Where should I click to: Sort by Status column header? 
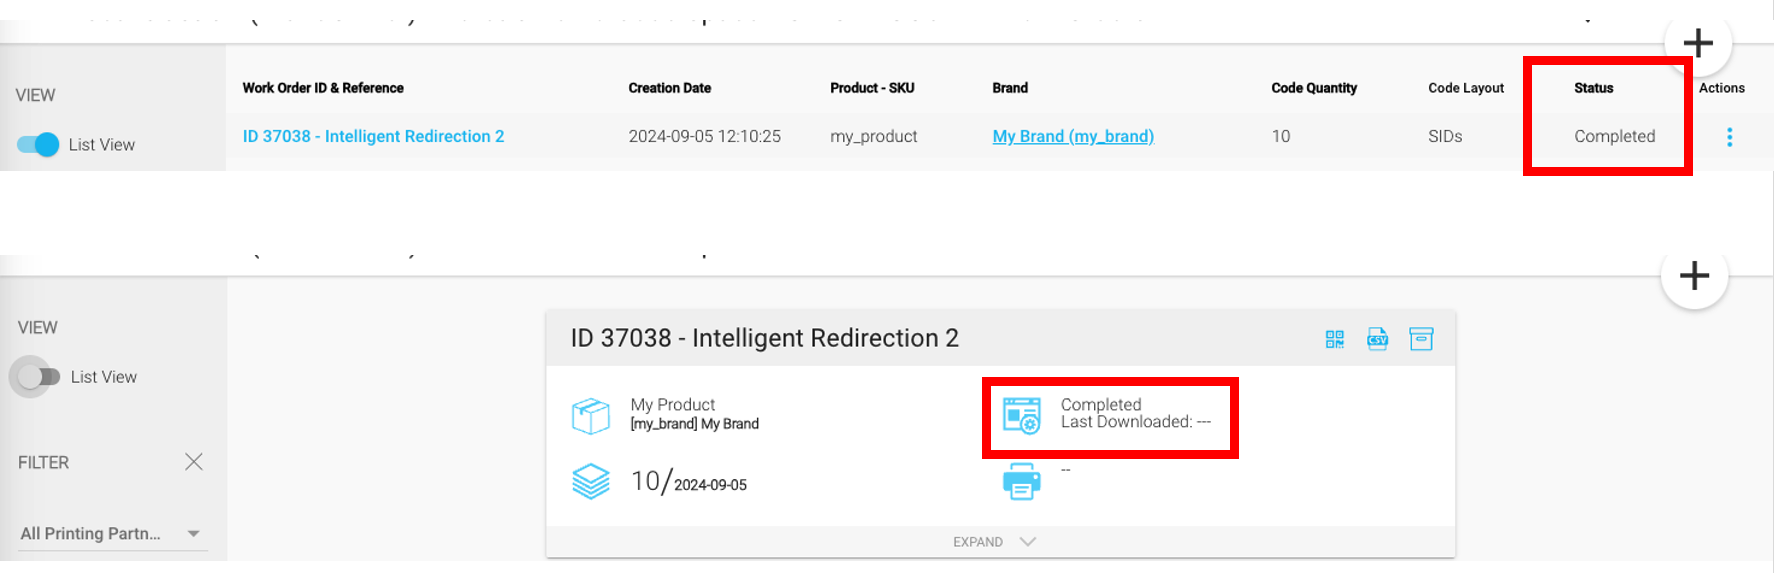1593,88
